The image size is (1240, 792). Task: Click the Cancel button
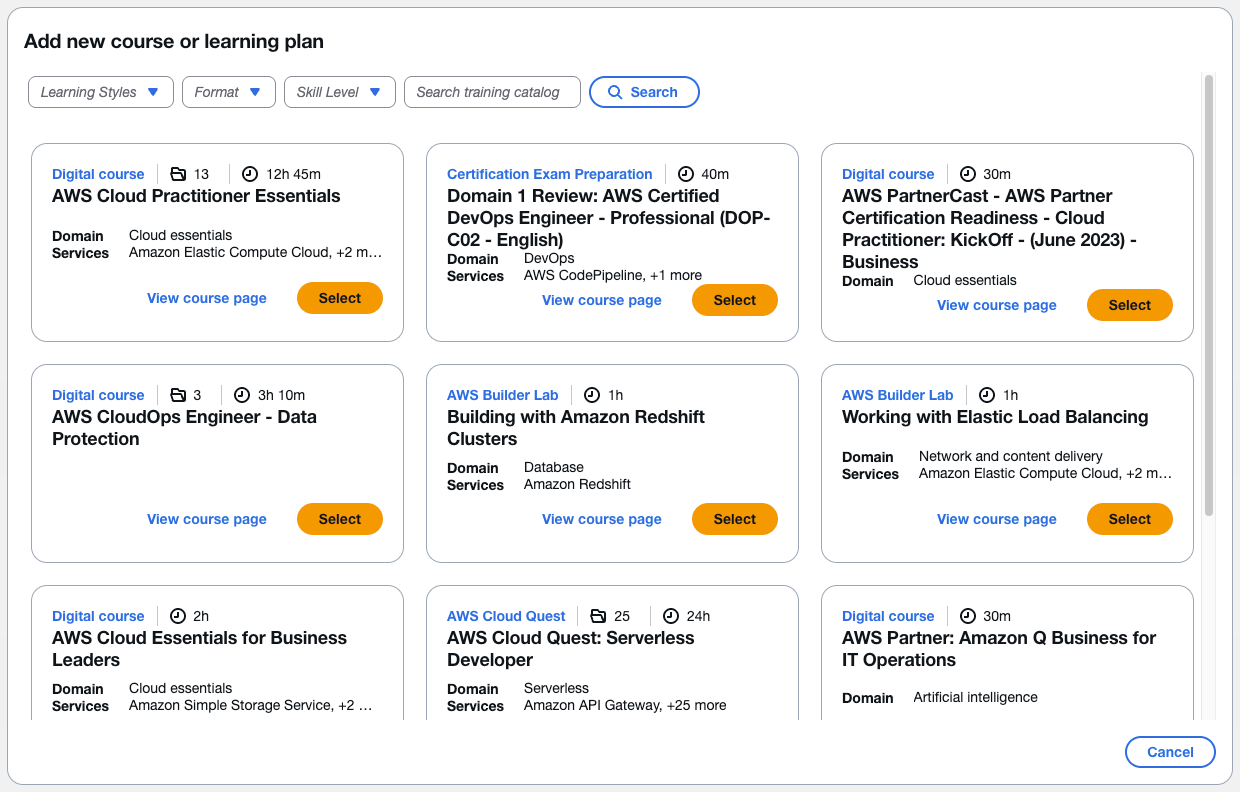pyautogui.click(x=1169, y=752)
